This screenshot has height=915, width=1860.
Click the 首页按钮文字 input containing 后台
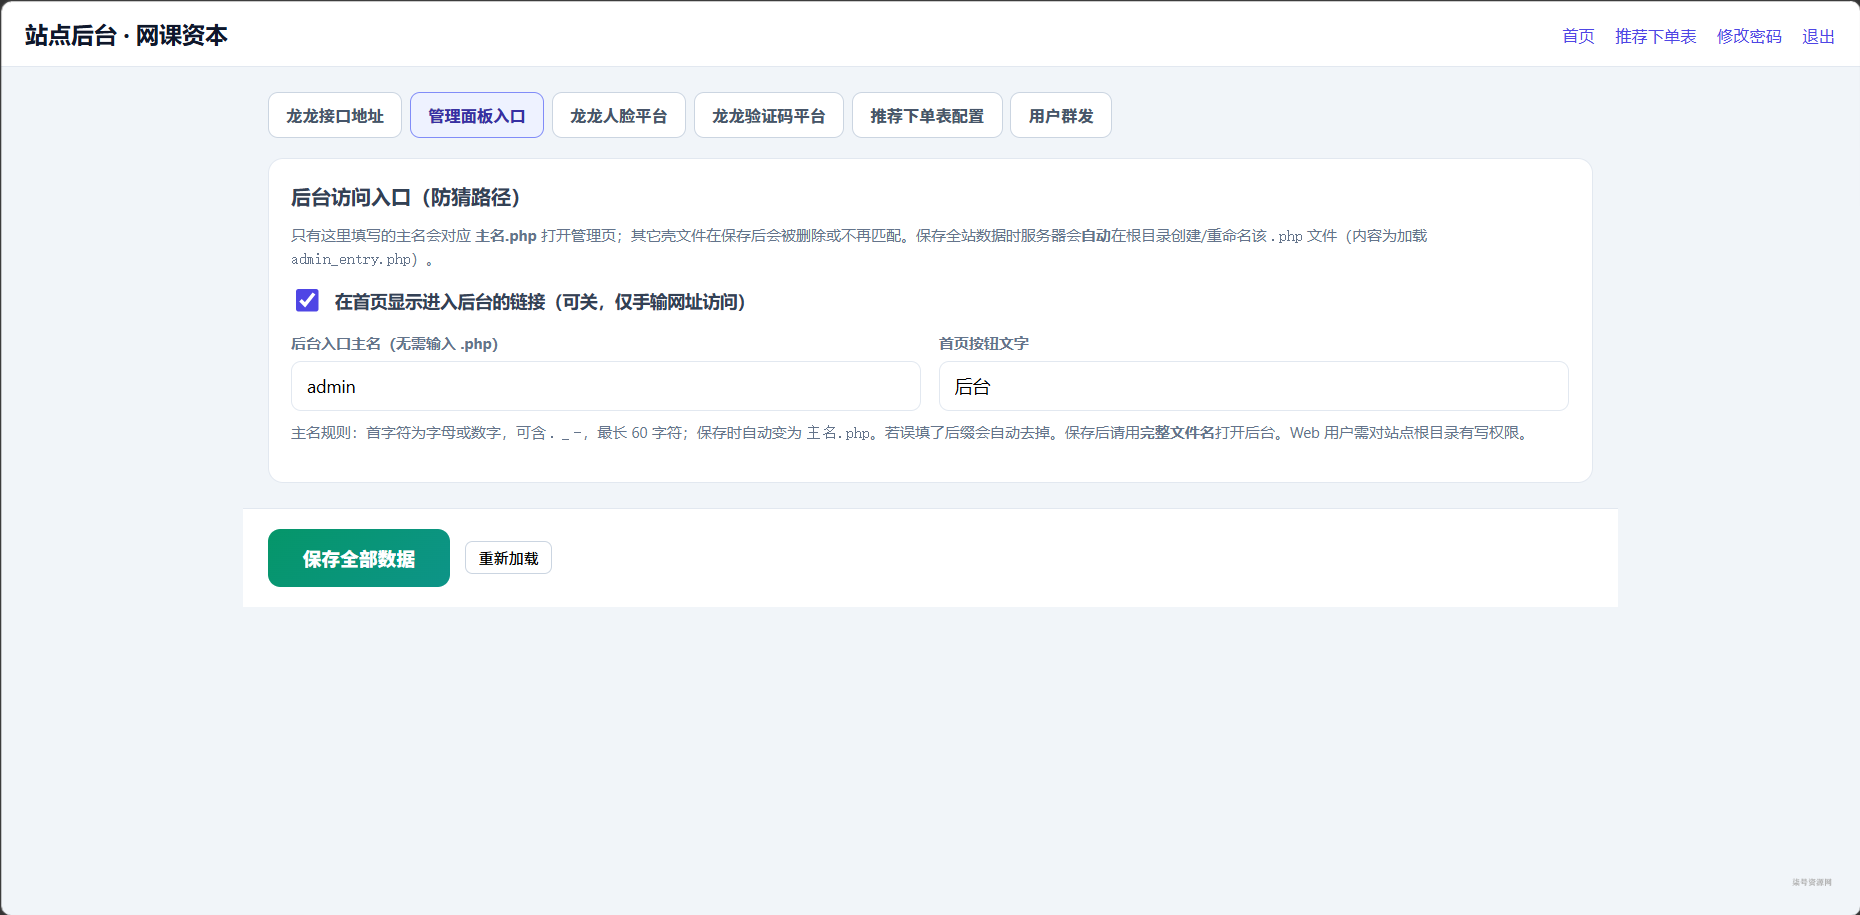coord(1254,386)
